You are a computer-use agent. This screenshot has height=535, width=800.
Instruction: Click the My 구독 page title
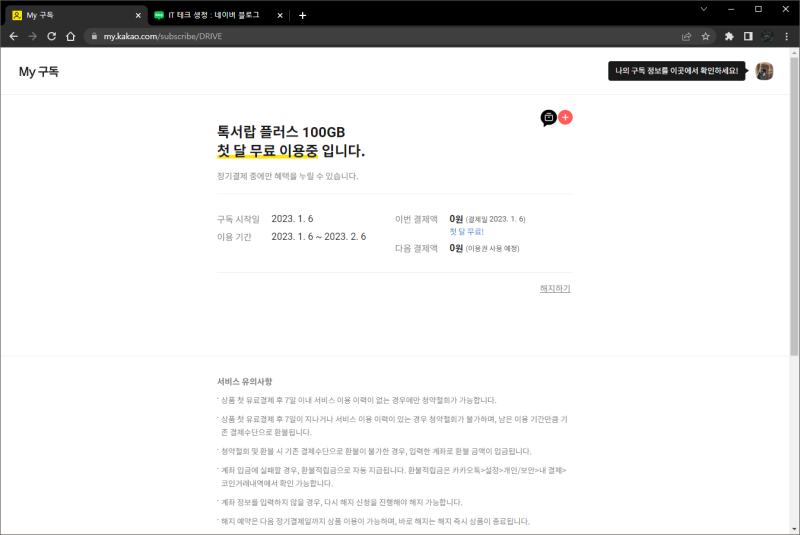click(x=39, y=71)
